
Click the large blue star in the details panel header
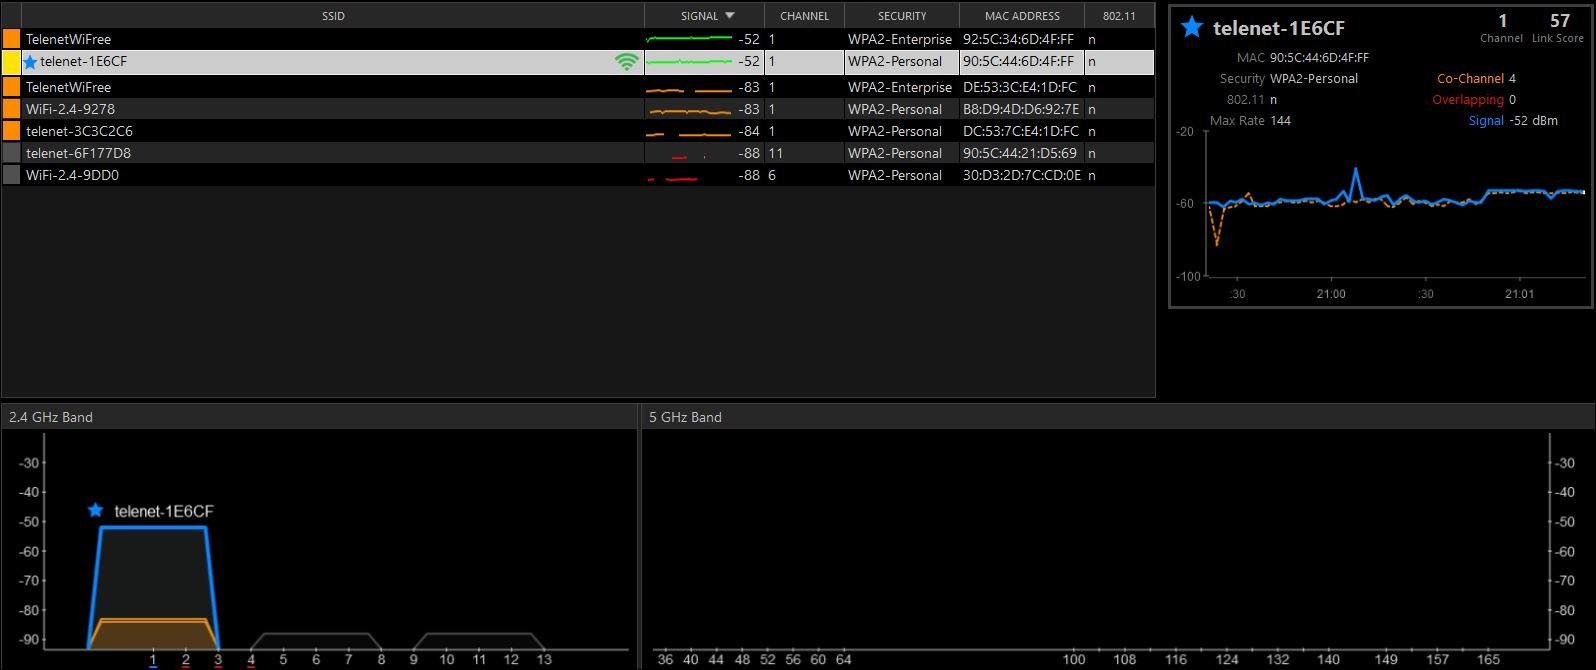1191,27
